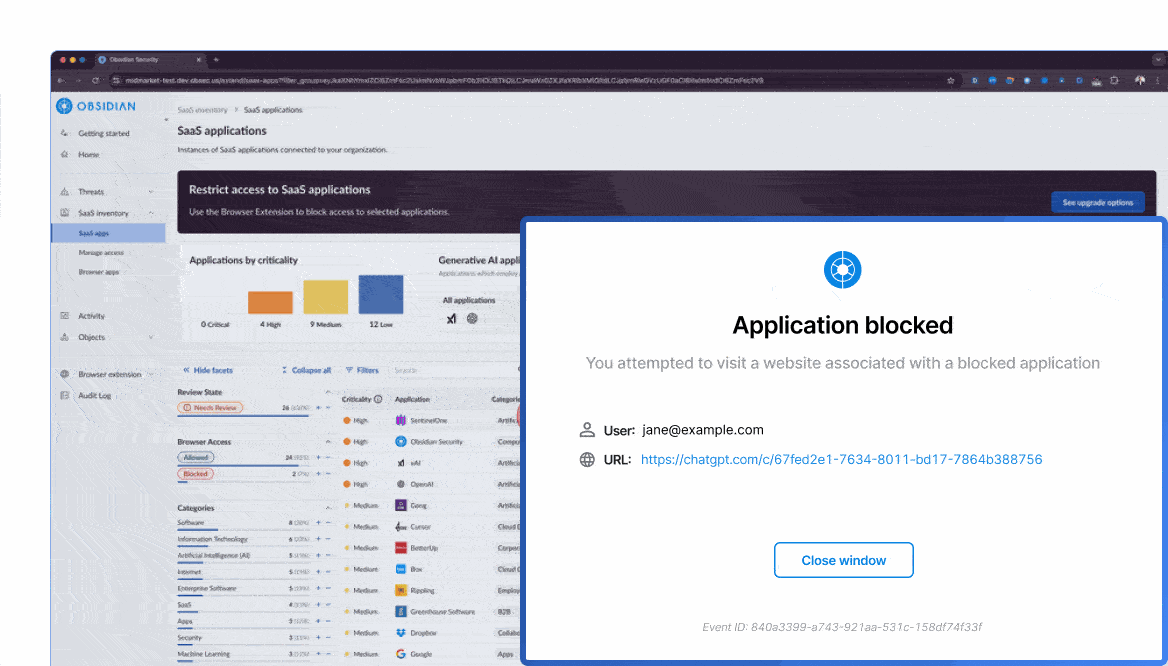
Task: Select the Artificial Intelligence (AI) category facet
Action: (214, 556)
